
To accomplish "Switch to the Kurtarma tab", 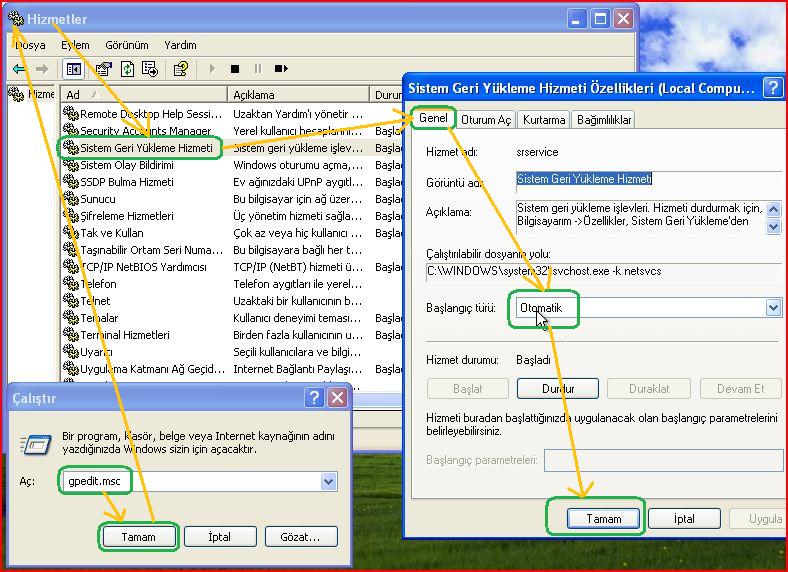I will tap(544, 120).
